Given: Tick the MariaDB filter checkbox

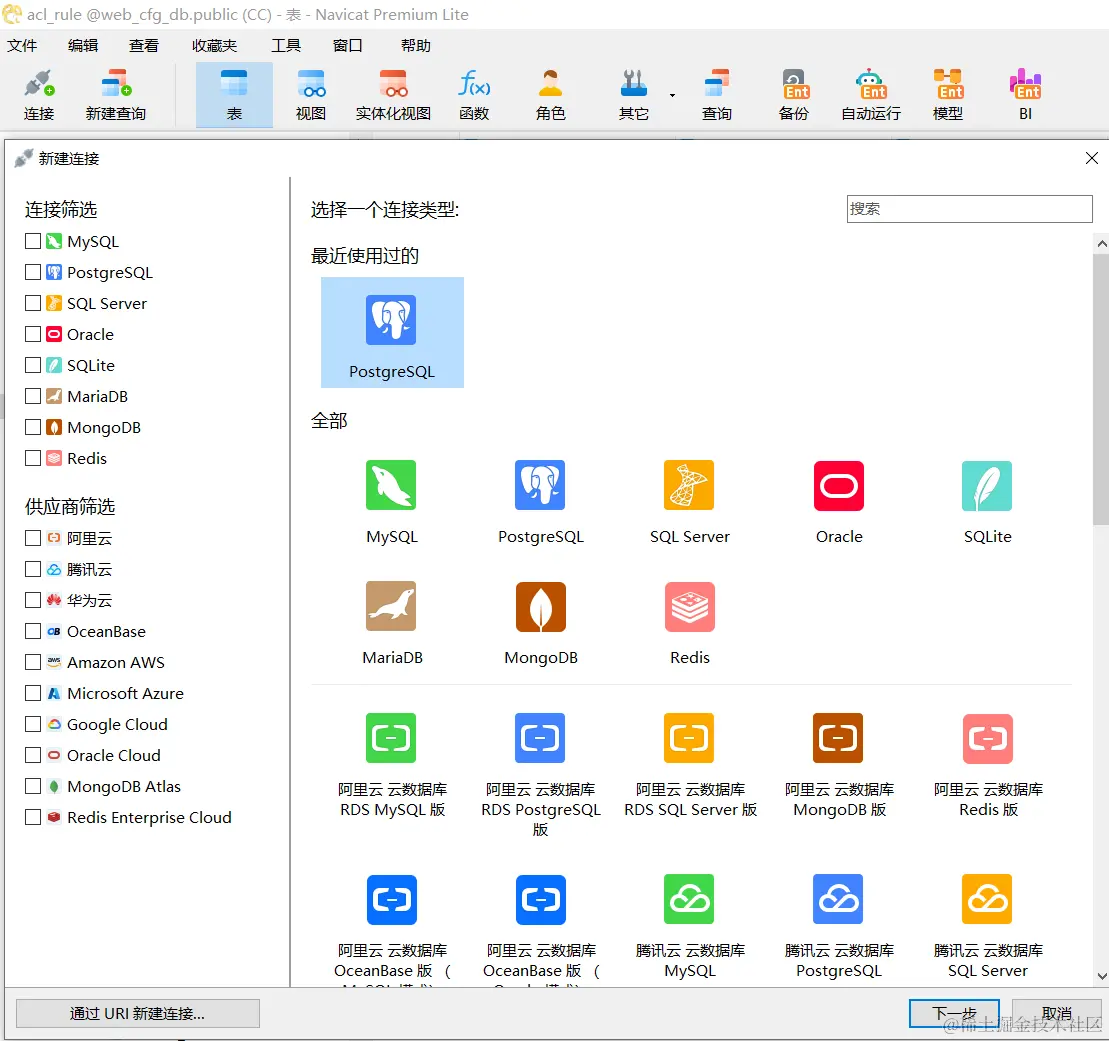Looking at the screenshot, I should click(x=33, y=396).
